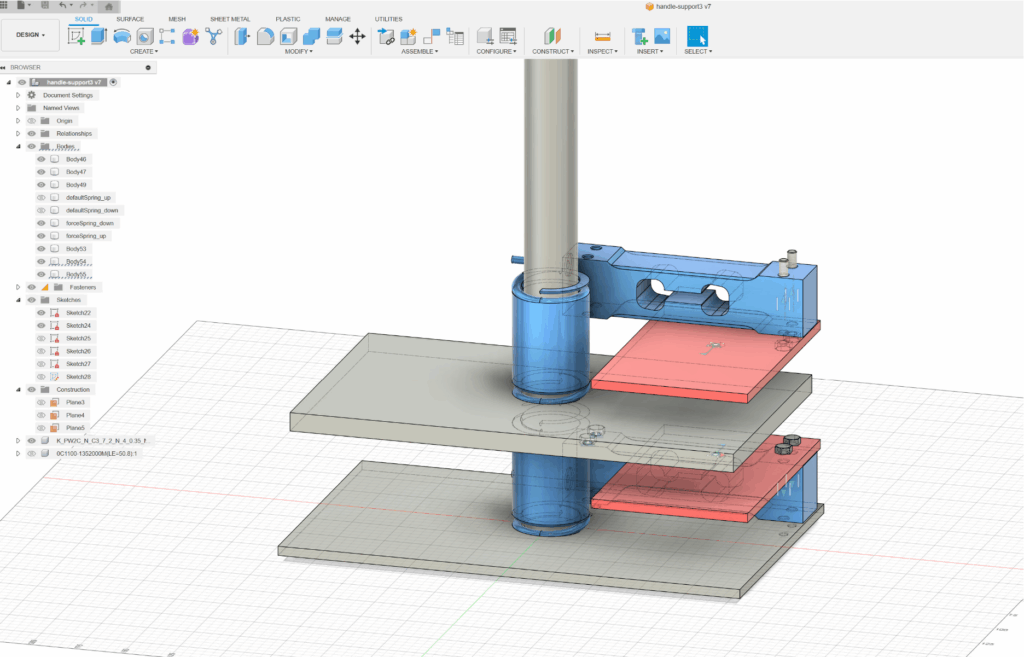Viewport: 1024px width, 657px height.
Task: Click the Select tool icon
Action: pos(697,36)
